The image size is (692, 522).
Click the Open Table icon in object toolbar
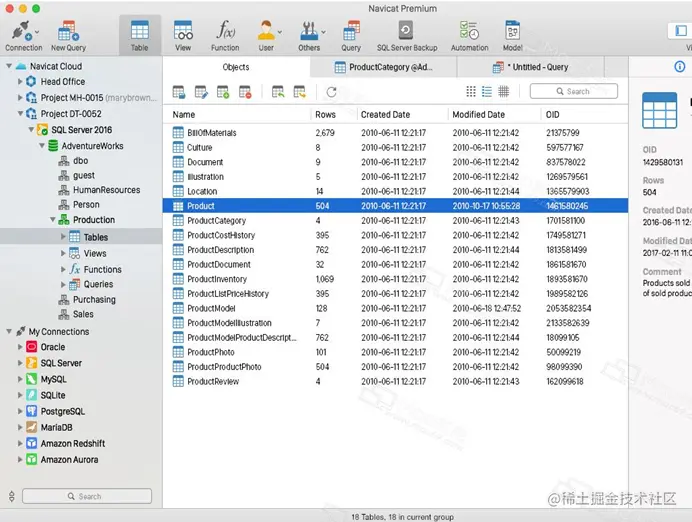179,92
